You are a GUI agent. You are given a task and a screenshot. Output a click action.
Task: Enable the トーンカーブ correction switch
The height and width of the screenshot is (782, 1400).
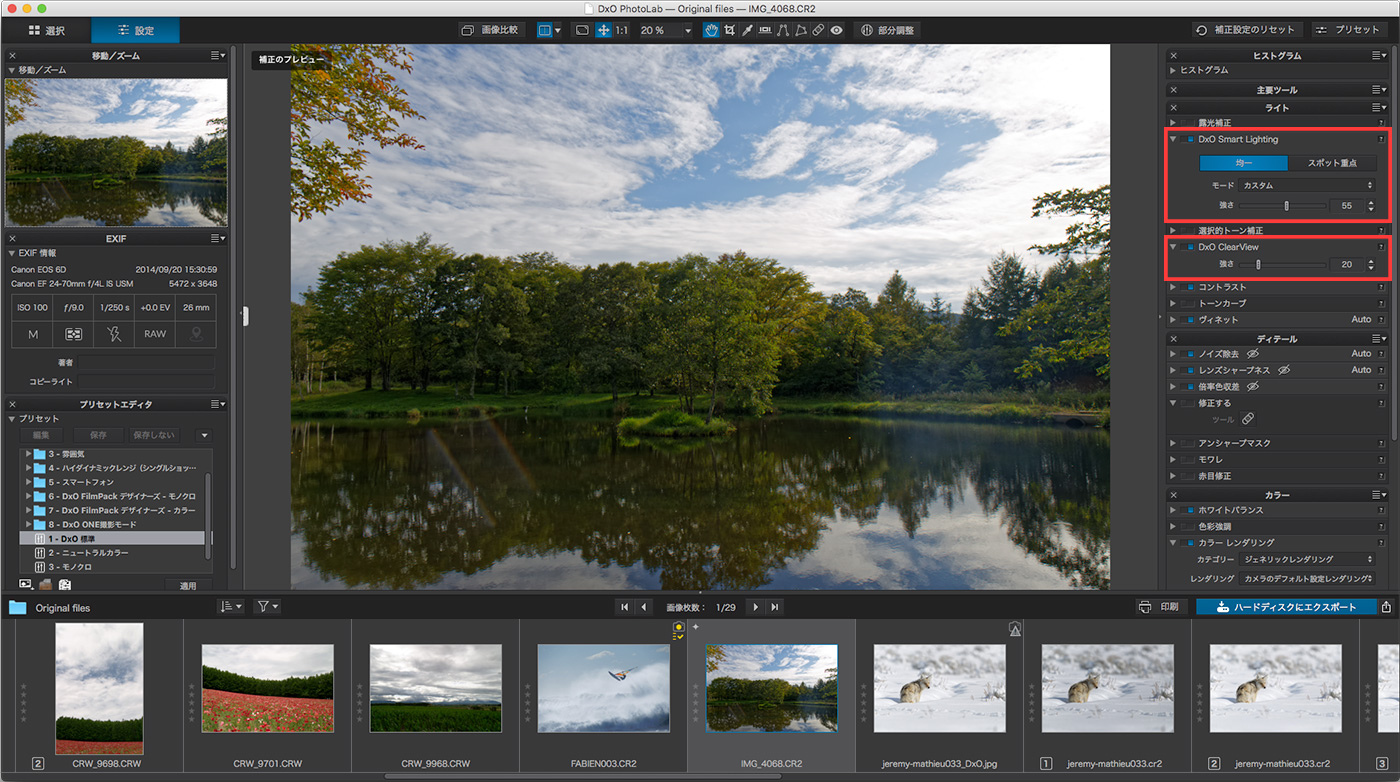pos(1187,303)
